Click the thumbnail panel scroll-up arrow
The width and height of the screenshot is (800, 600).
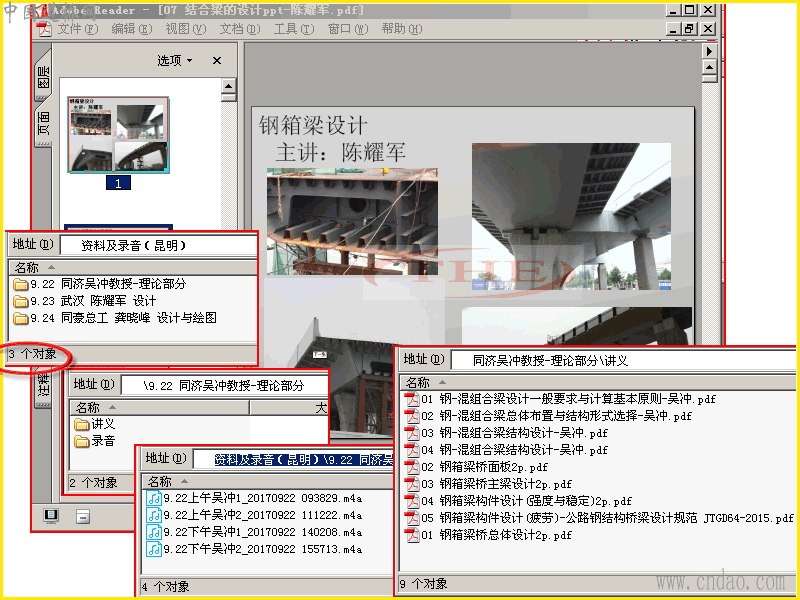(x=229, y=85)
